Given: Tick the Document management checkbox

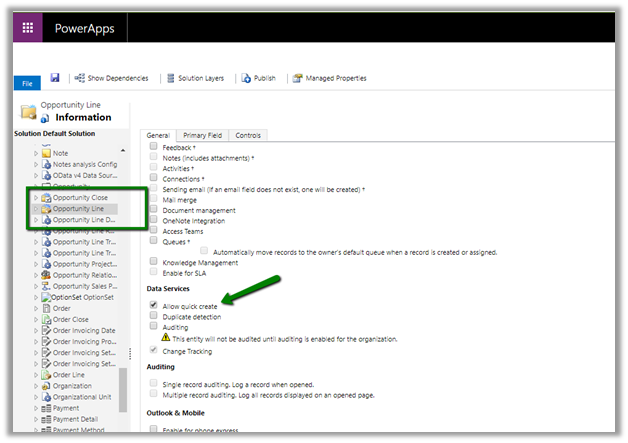Looking at the screenshot, I should 153,210.
